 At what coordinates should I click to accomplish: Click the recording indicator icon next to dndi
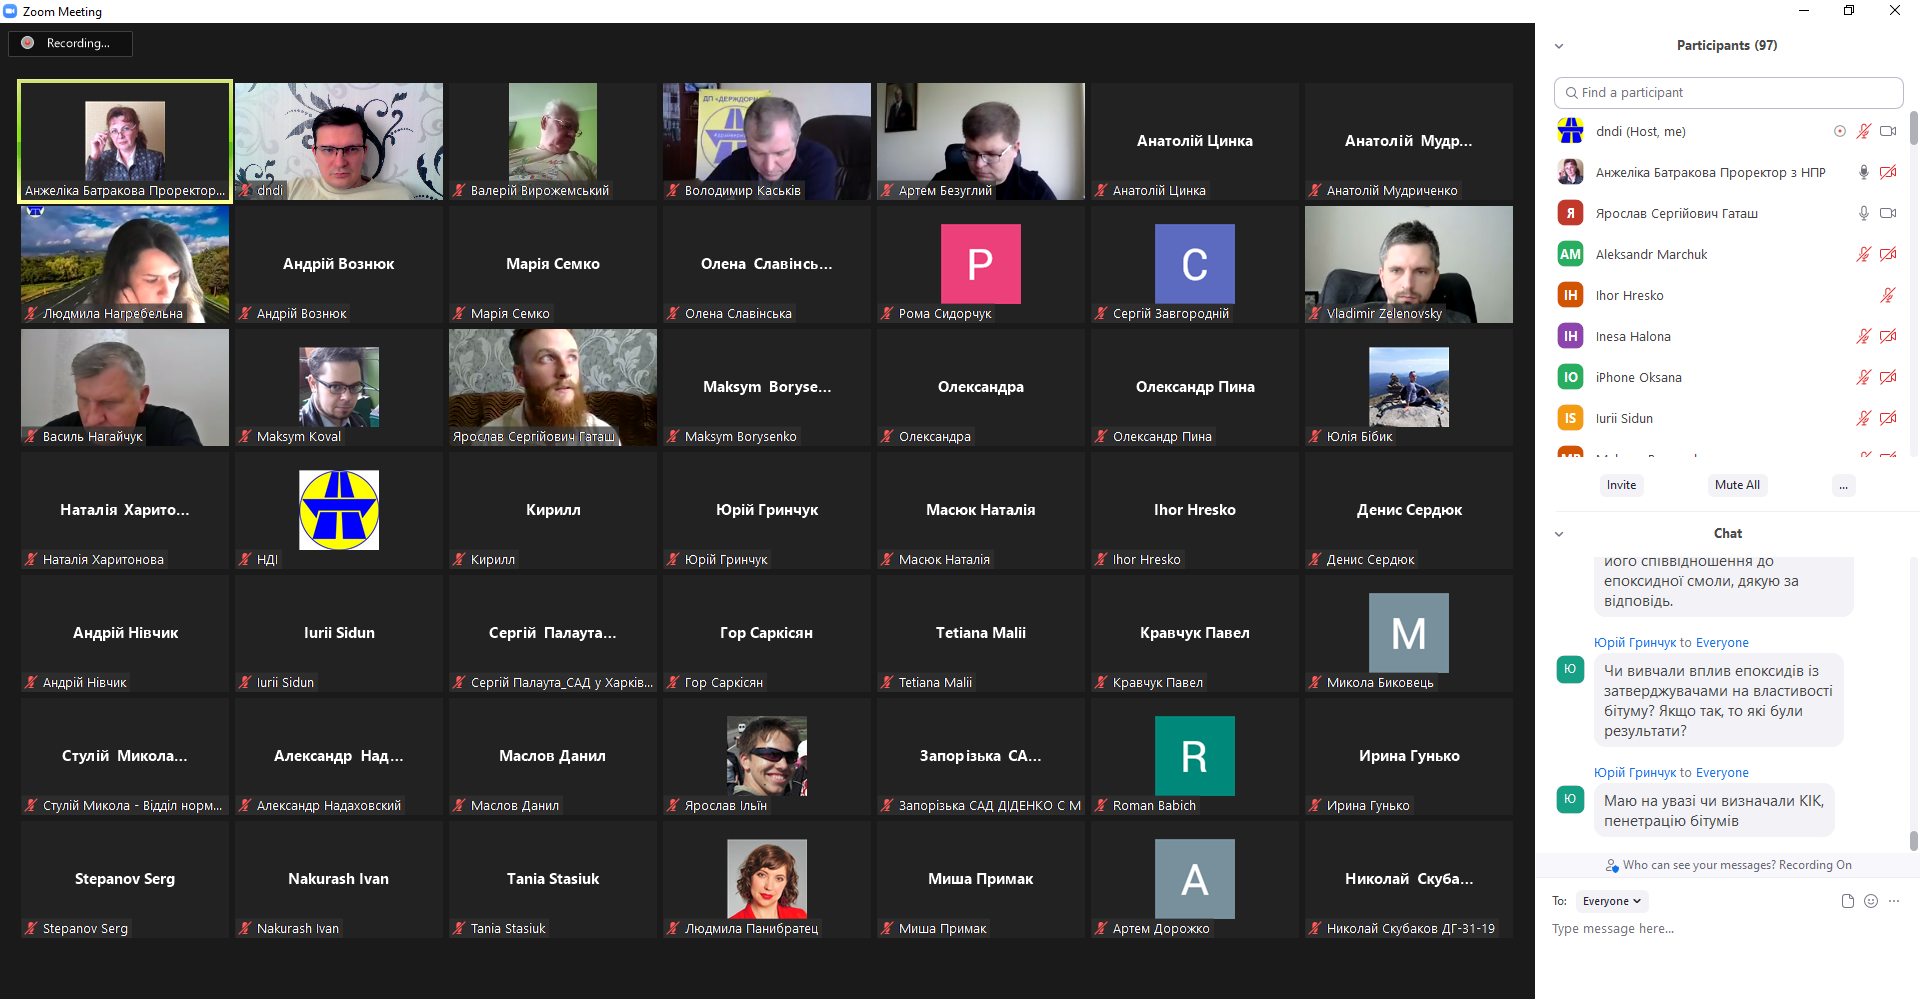click(x=1839, y=131)
